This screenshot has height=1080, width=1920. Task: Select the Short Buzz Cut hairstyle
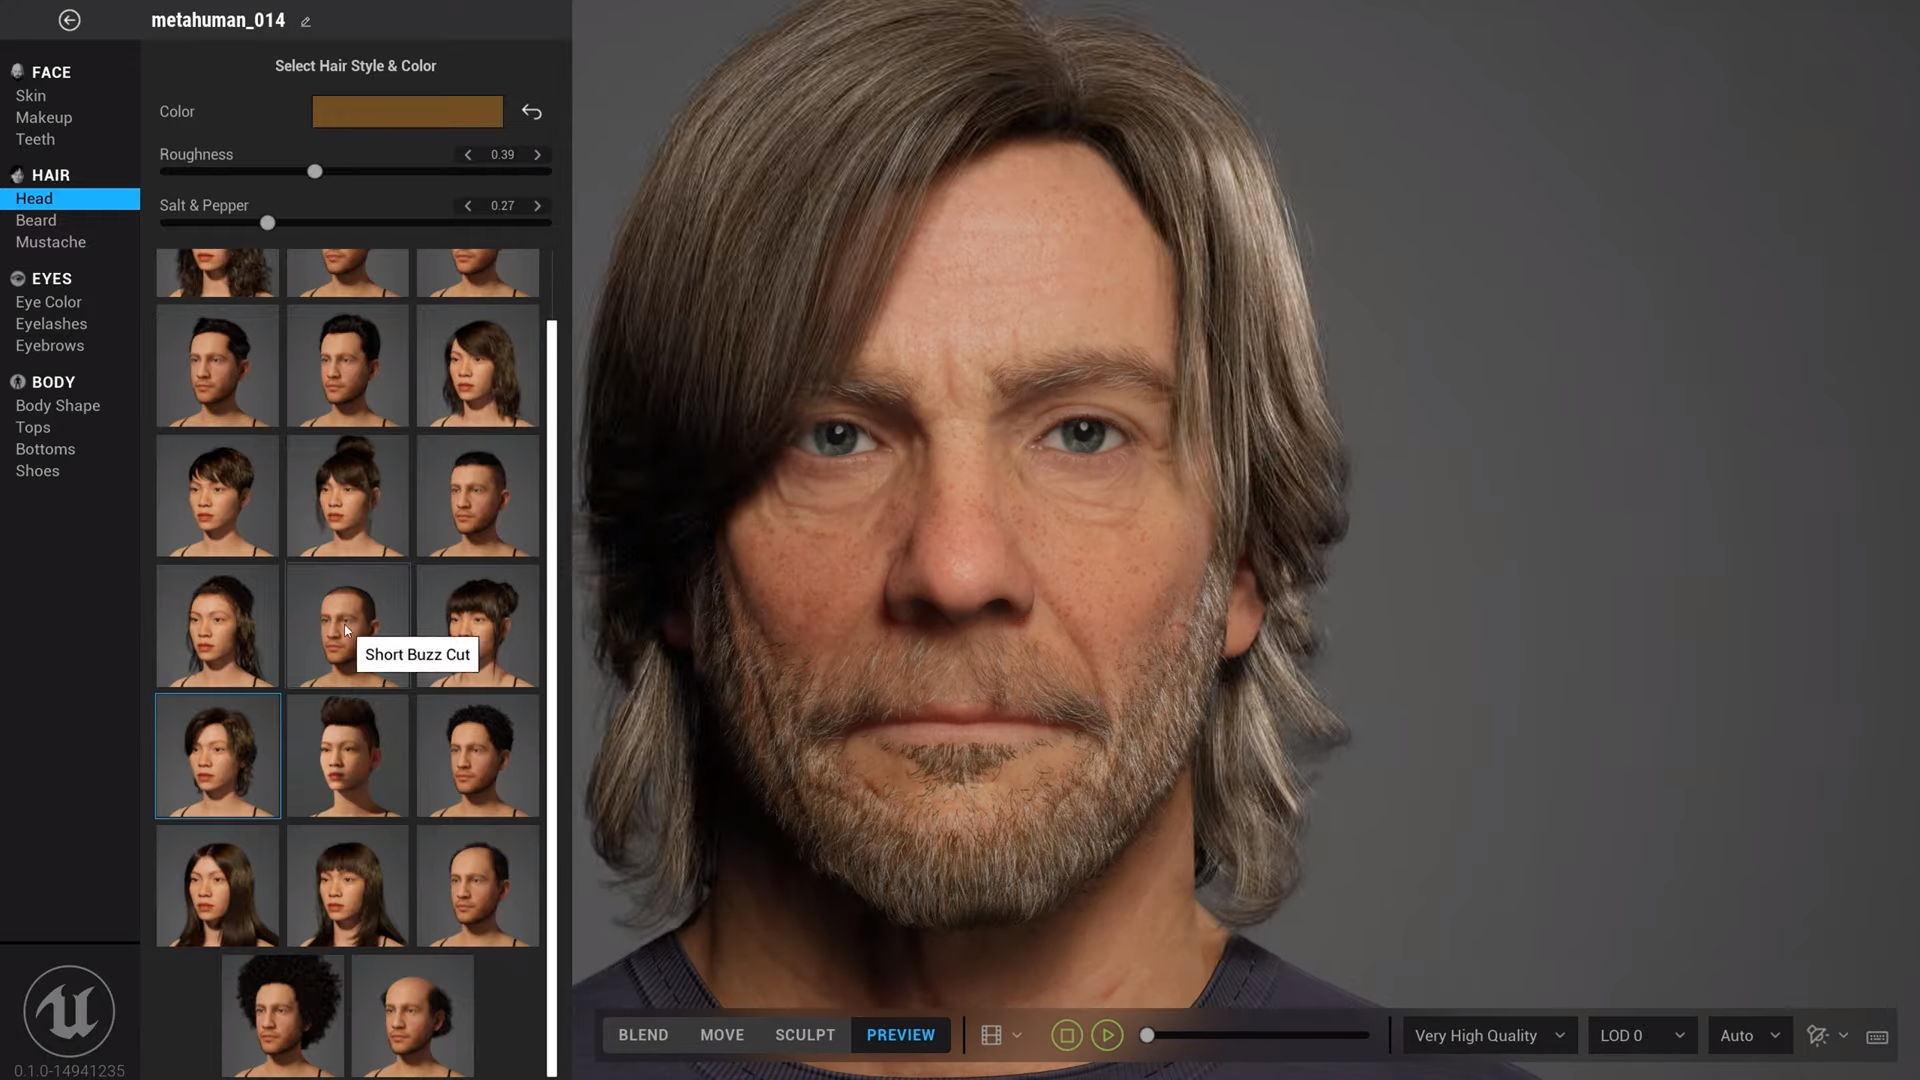point(347,626)
